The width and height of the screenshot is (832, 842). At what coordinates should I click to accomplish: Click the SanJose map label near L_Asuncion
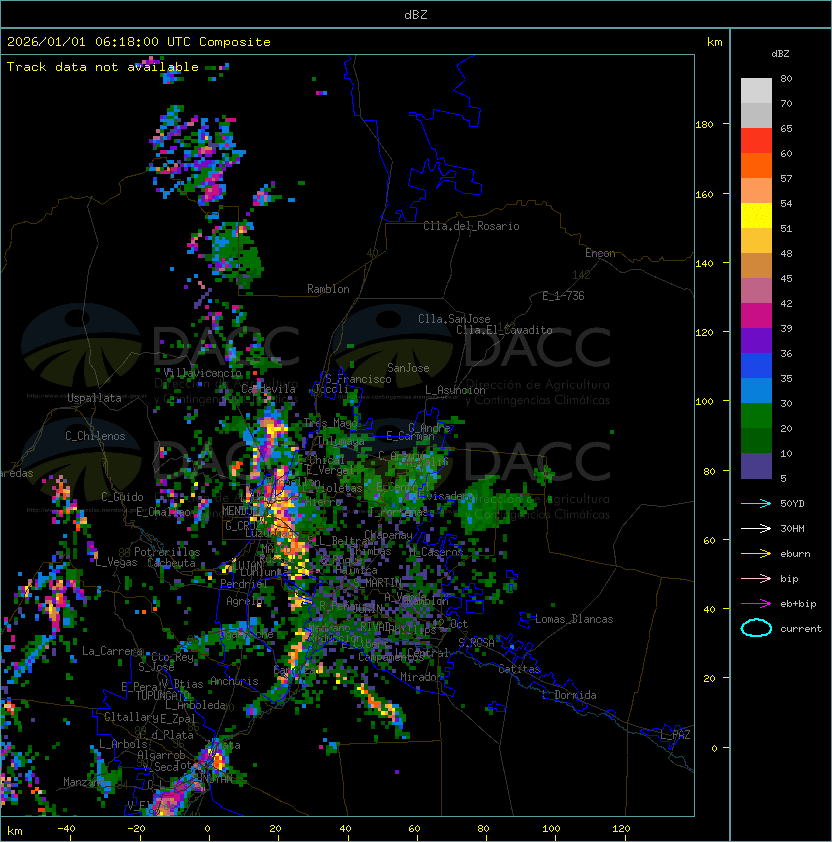408,368
